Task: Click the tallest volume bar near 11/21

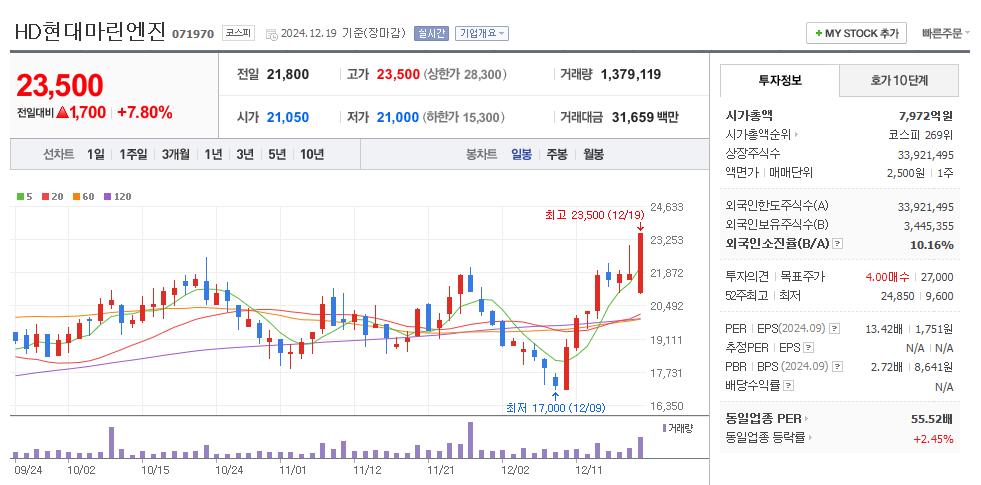Action: (470, 441)
